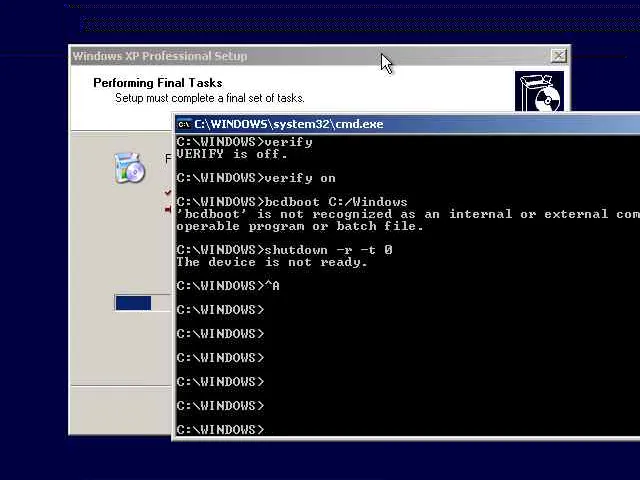Viewport: 640px width, 480px height.
Task: Click the last C:\WINDOWS> prompt at the bottom
Action: [220, 429]
